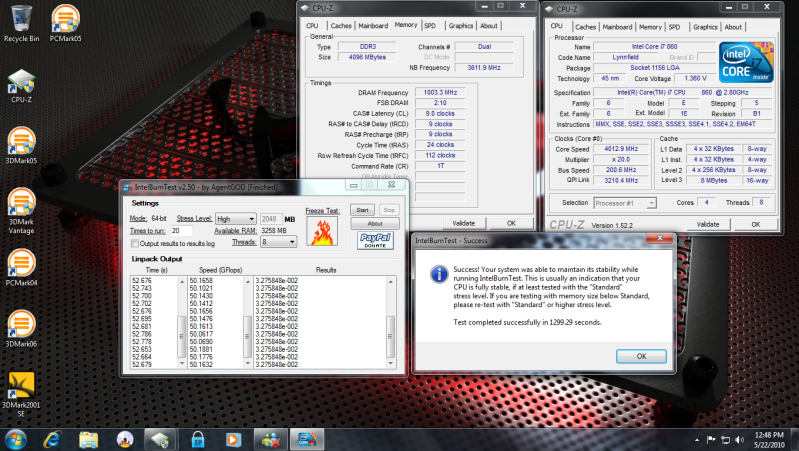
Task: Open the PCMark05 desktop shortcut
Action: [65, 23]
